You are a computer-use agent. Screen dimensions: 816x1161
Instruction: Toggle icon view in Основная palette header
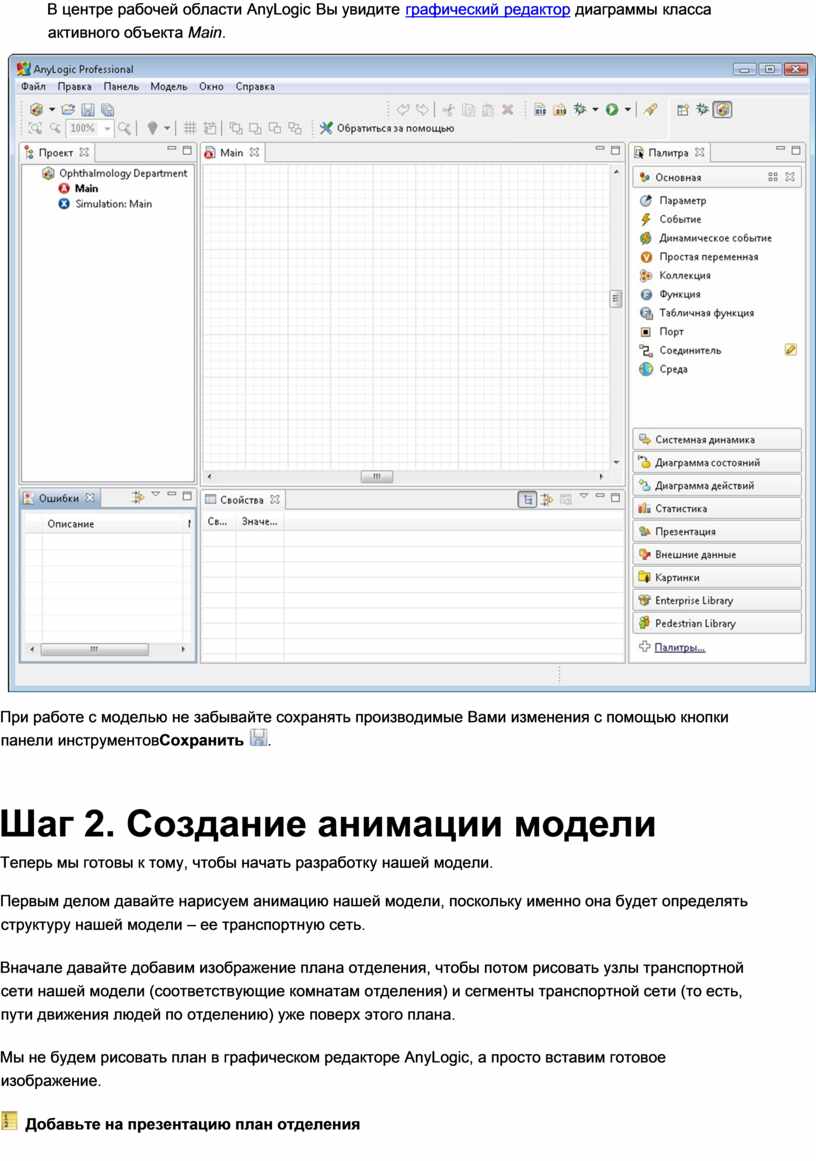pos(772,177)
